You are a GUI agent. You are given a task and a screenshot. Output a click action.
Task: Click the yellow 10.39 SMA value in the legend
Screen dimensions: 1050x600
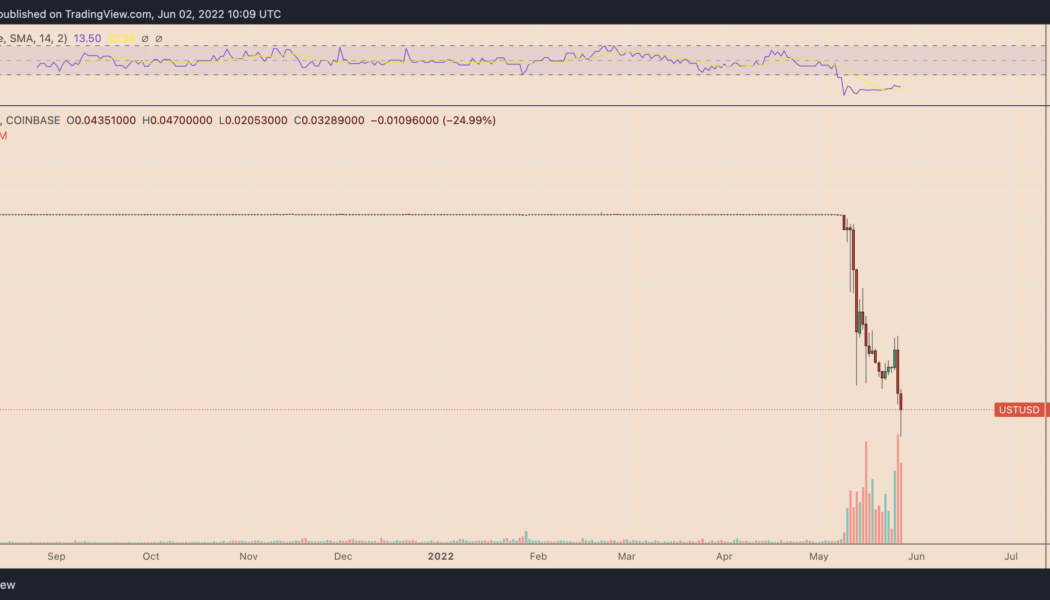(x=124, y=38)
